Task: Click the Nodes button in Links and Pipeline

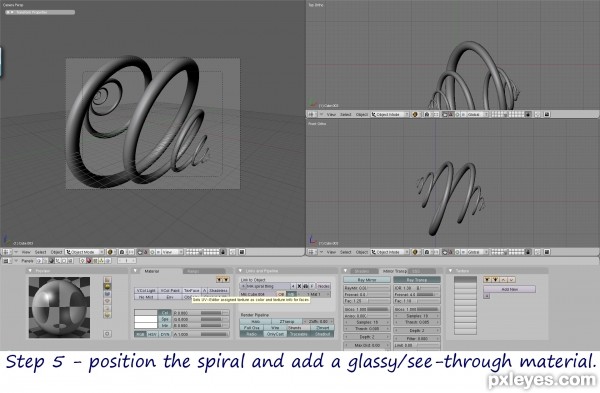Action: click(x=324, y=286)
